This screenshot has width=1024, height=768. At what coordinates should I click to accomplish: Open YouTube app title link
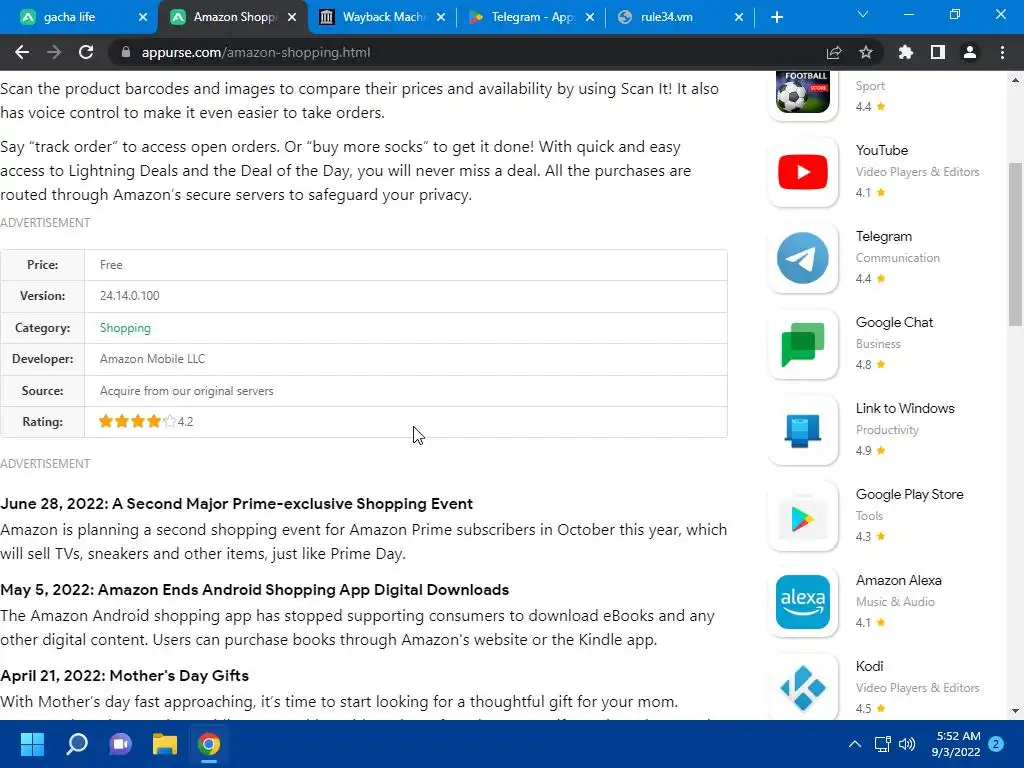[x=882, y=150]
